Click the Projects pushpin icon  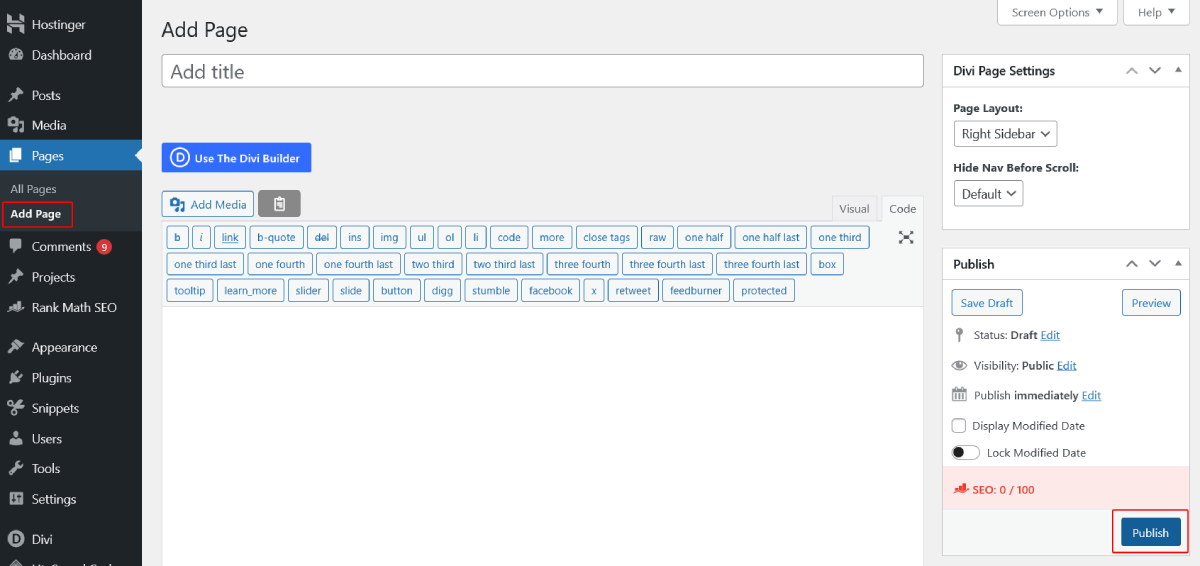(16, 277)
